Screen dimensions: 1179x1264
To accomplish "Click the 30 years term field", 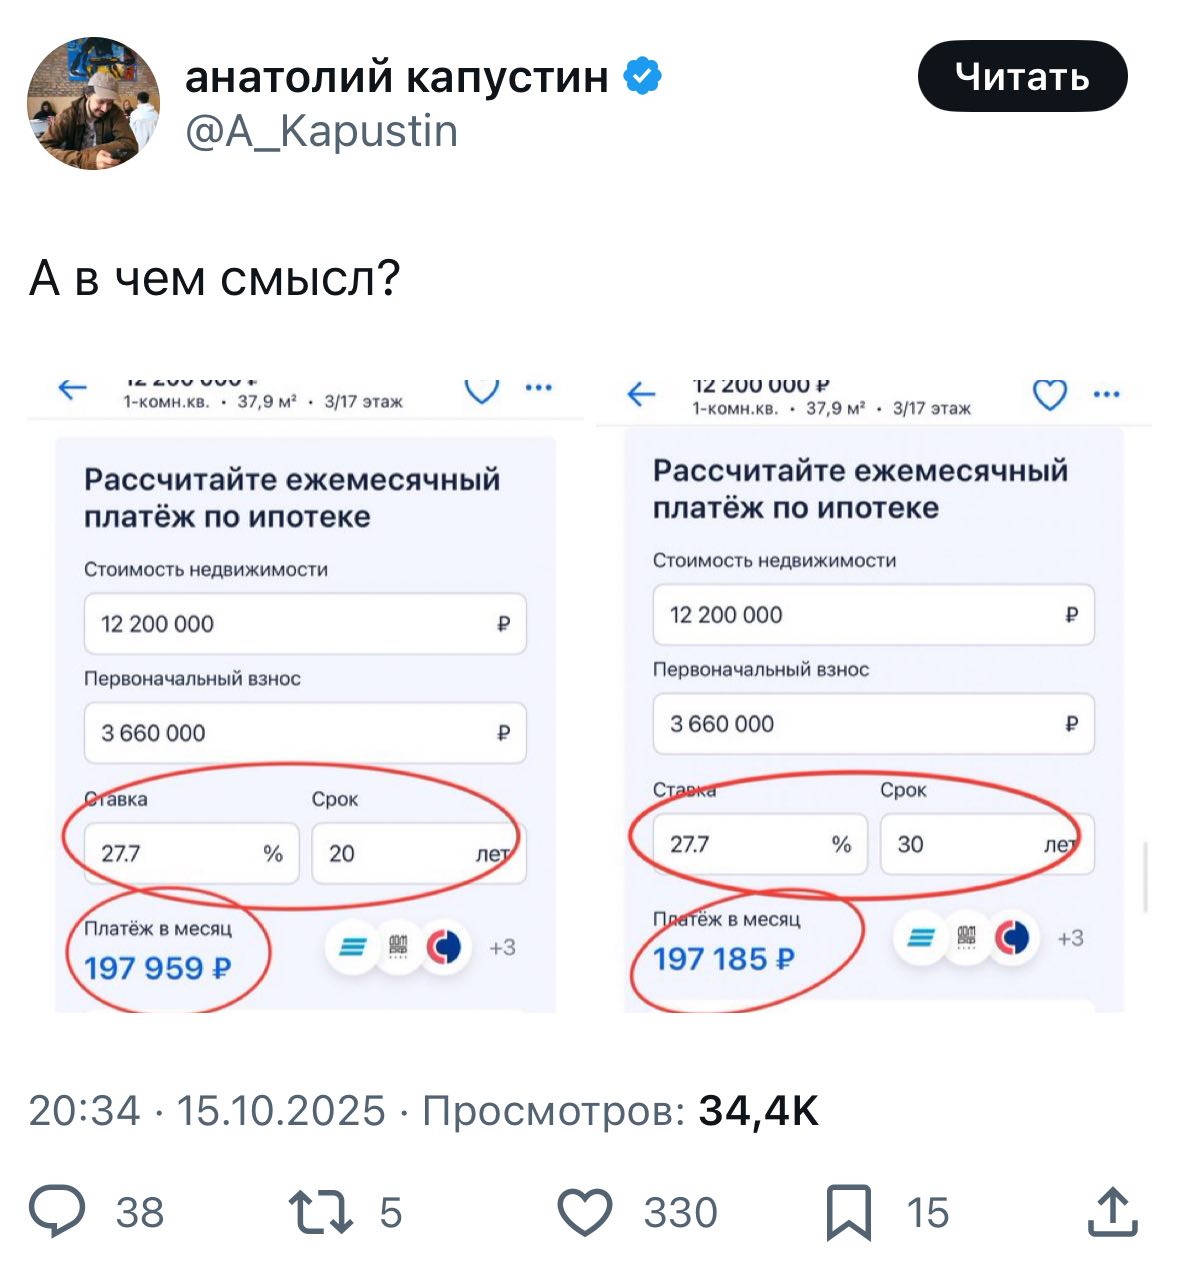I will click(x=986, y=844).
